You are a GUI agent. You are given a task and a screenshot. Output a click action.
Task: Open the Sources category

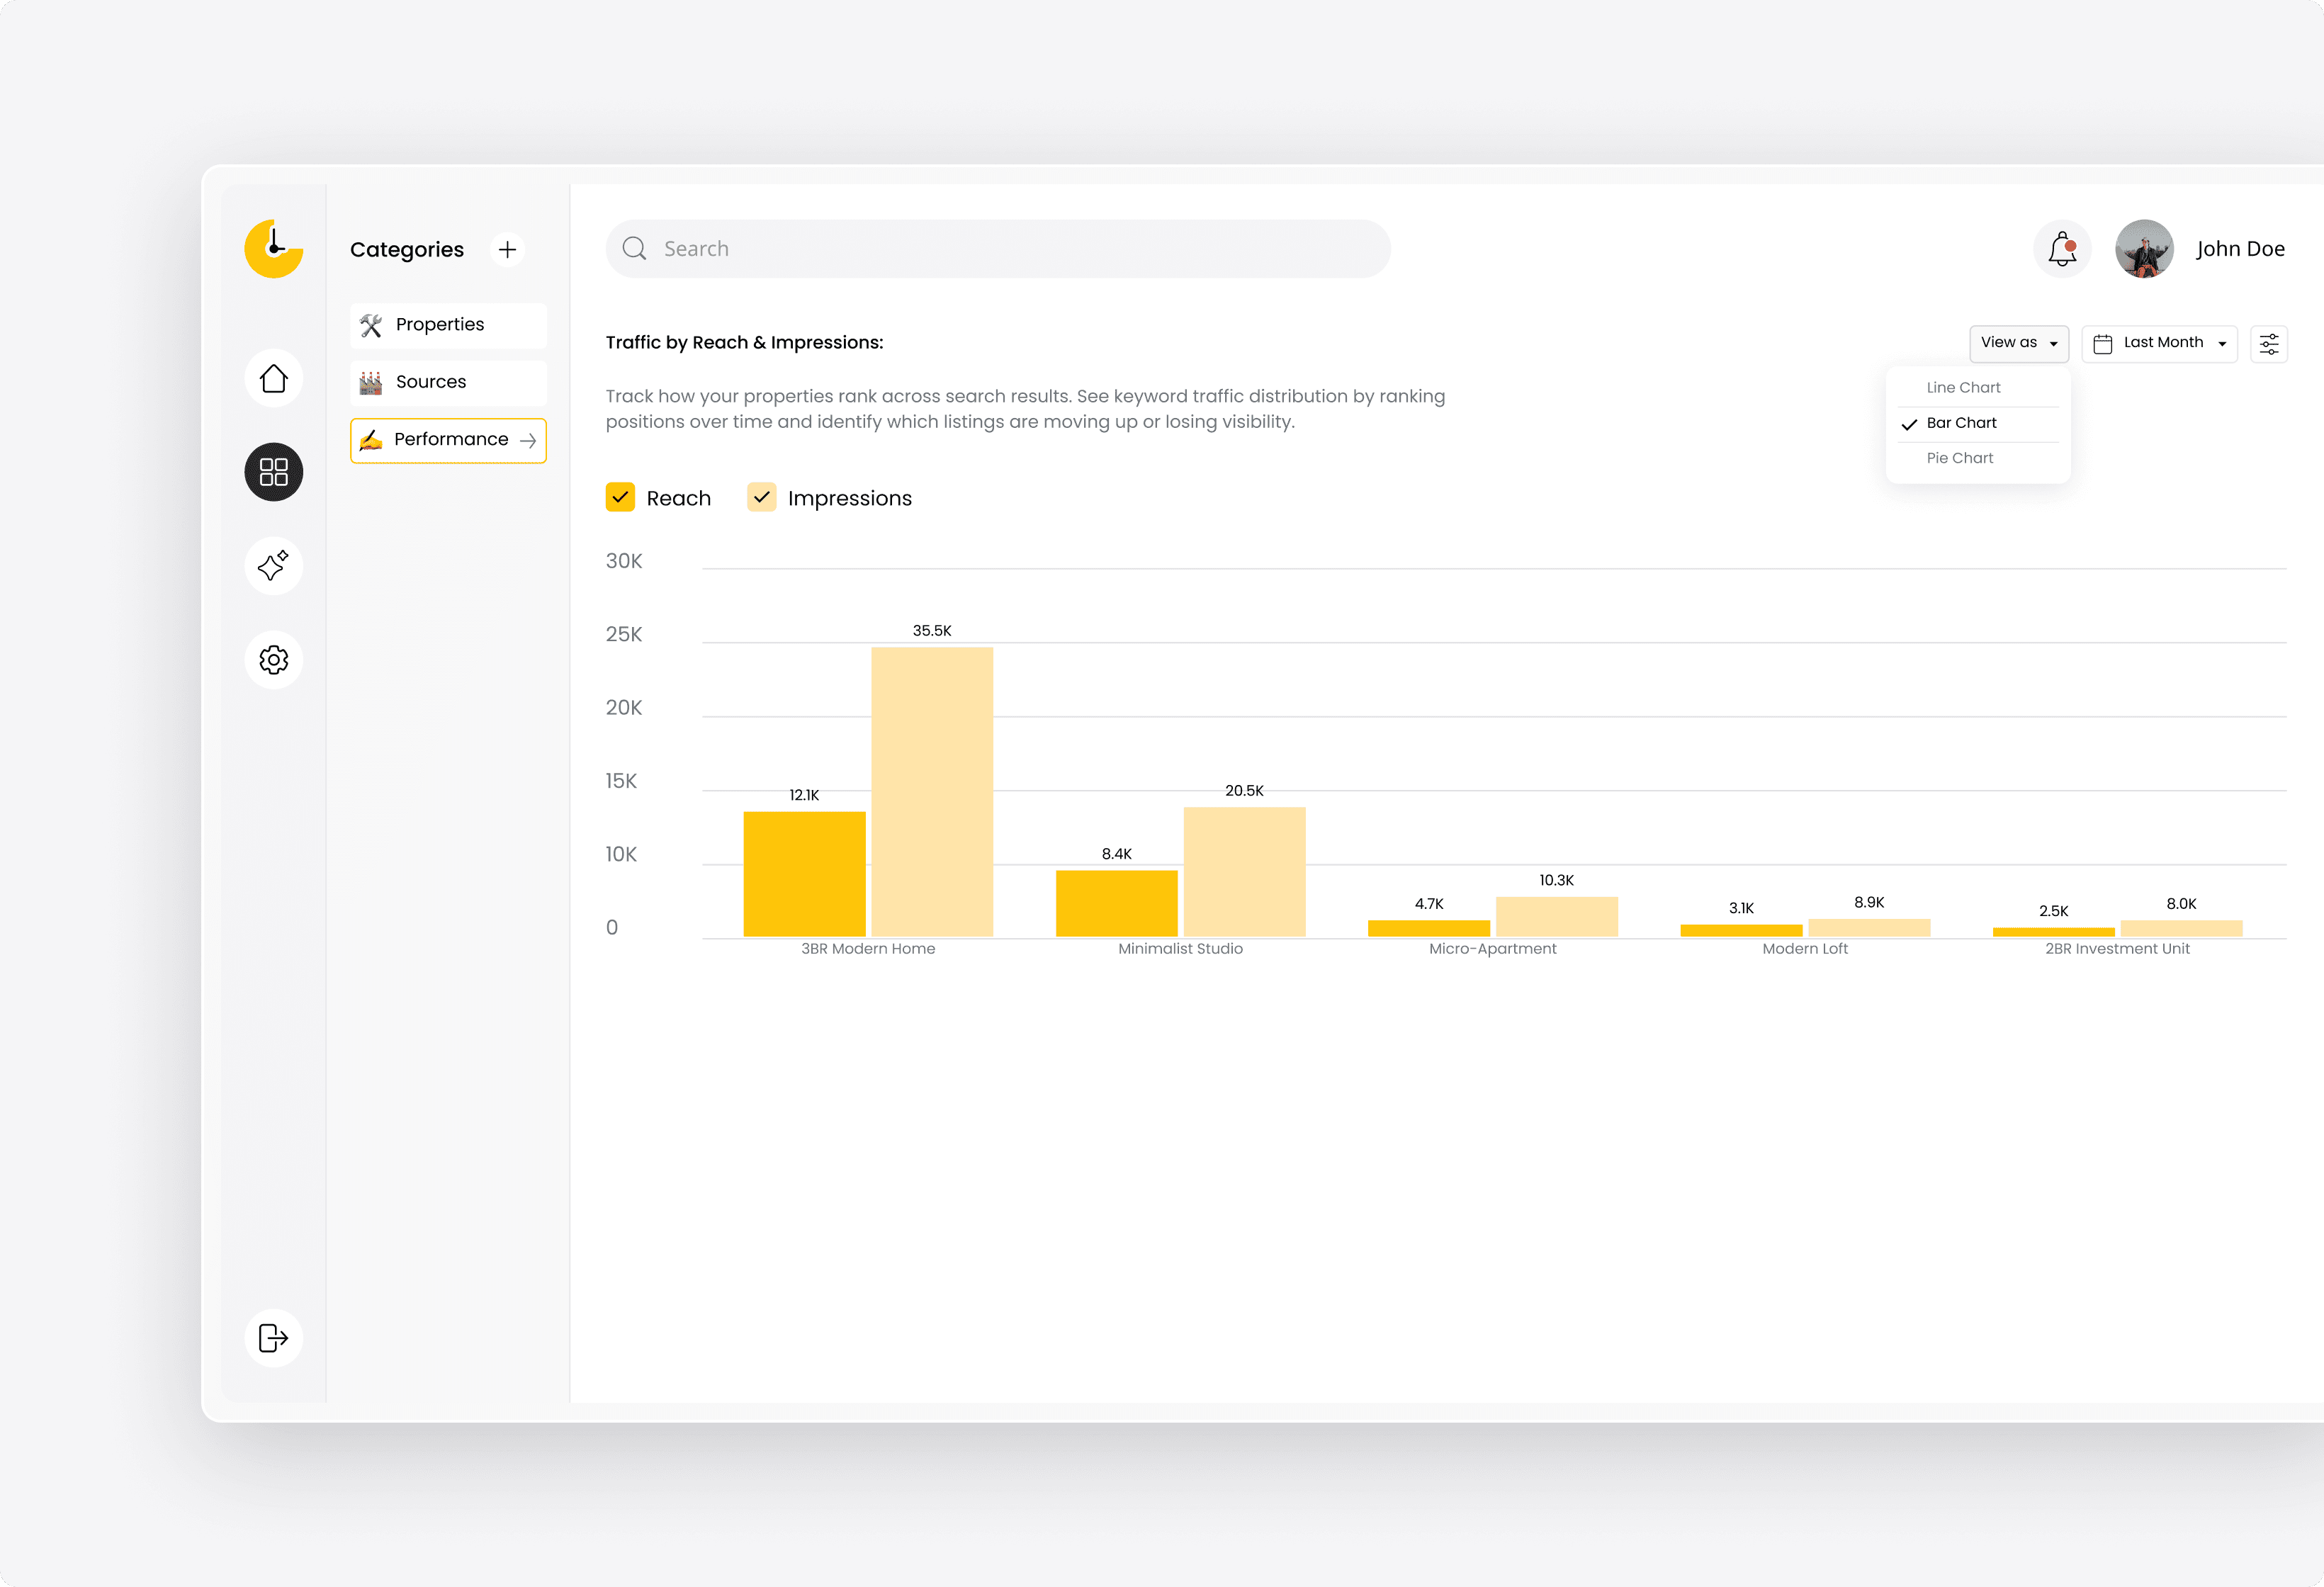(x=448, y=382)
